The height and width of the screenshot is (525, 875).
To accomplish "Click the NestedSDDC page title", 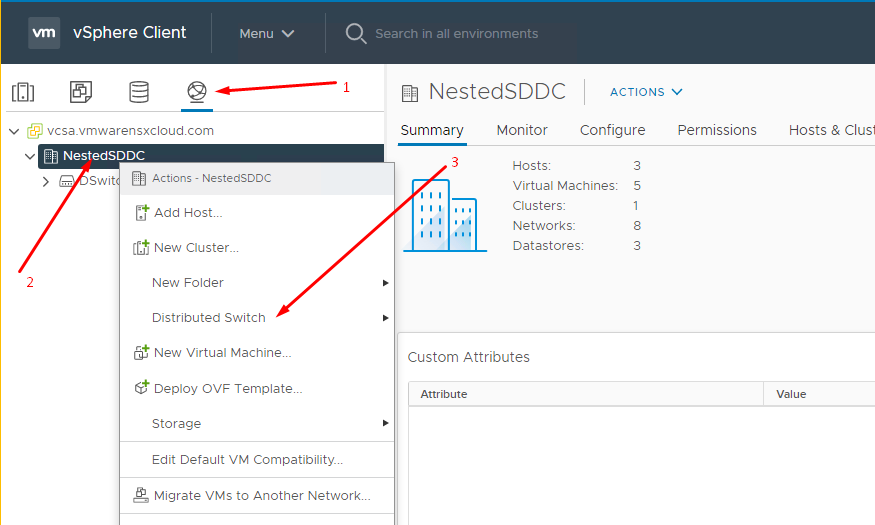I will click(x=497, y=92).
